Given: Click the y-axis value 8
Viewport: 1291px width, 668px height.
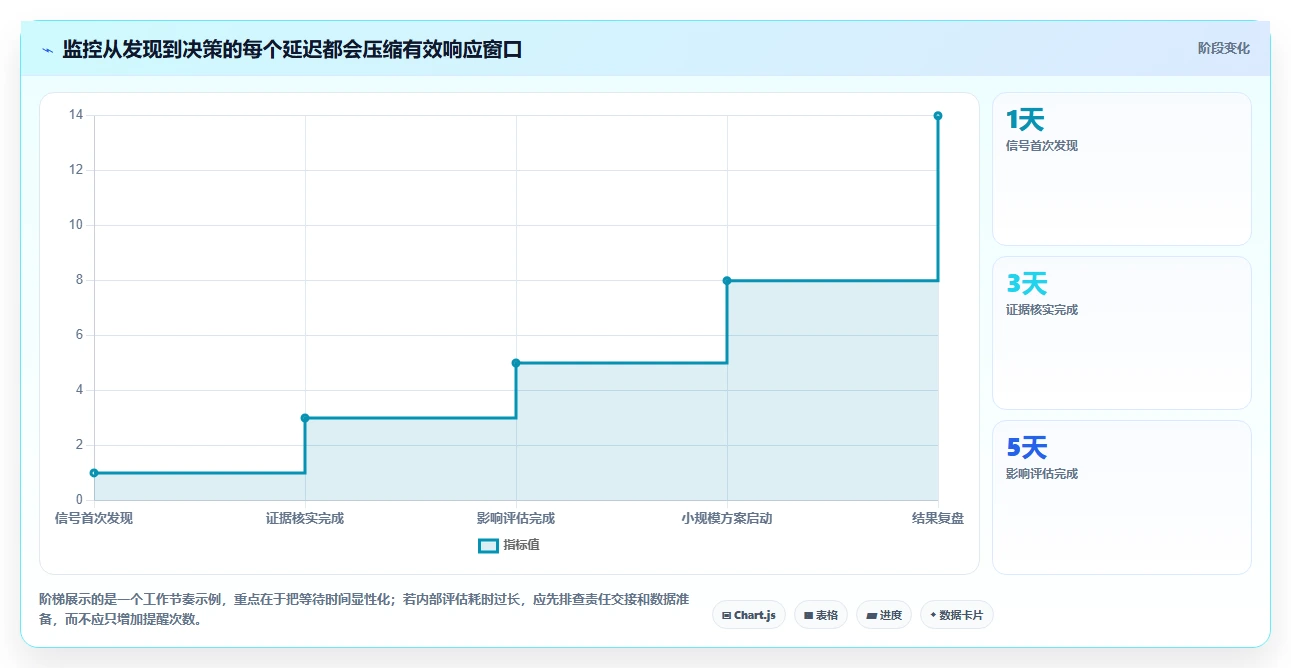Looking at the screenshot, I should click(79, 280).
